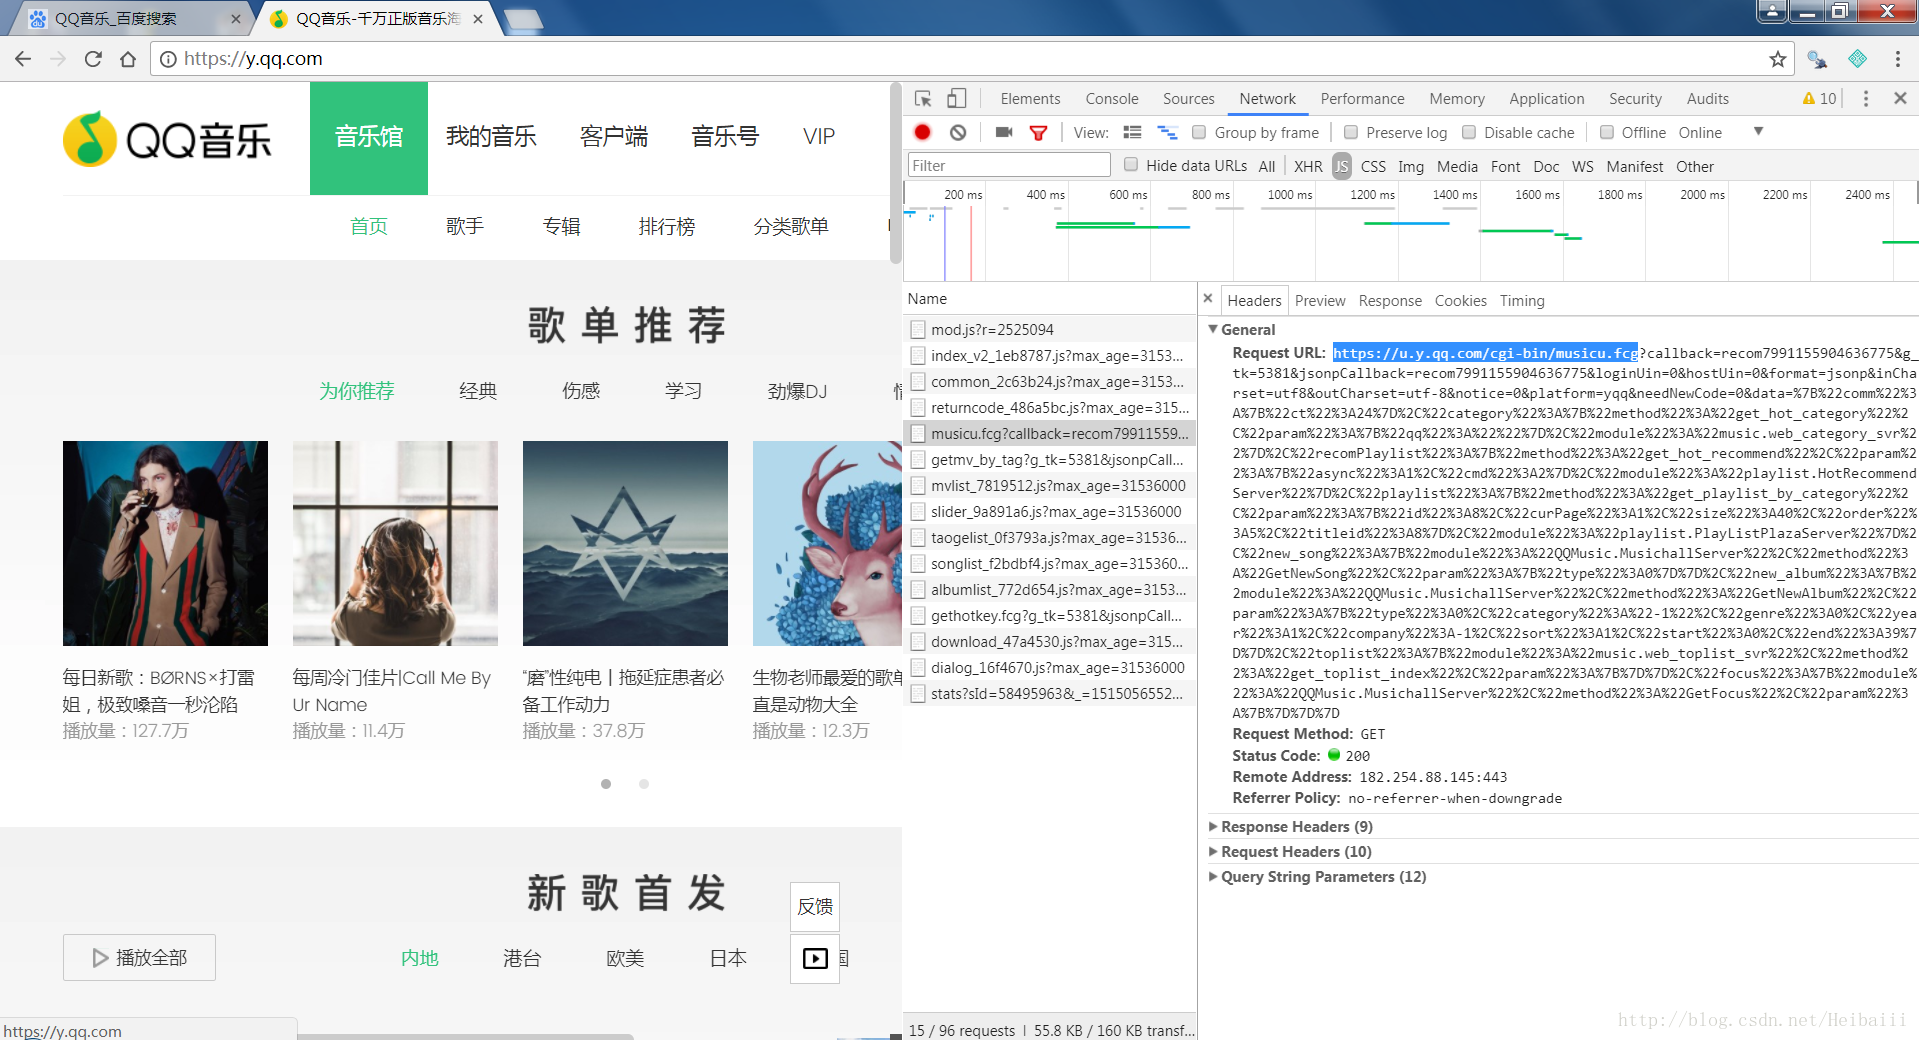Stop recording network log (red button)
Image resolution: width=1919 pixels, height=1040 pixels.
pos(922,132)
